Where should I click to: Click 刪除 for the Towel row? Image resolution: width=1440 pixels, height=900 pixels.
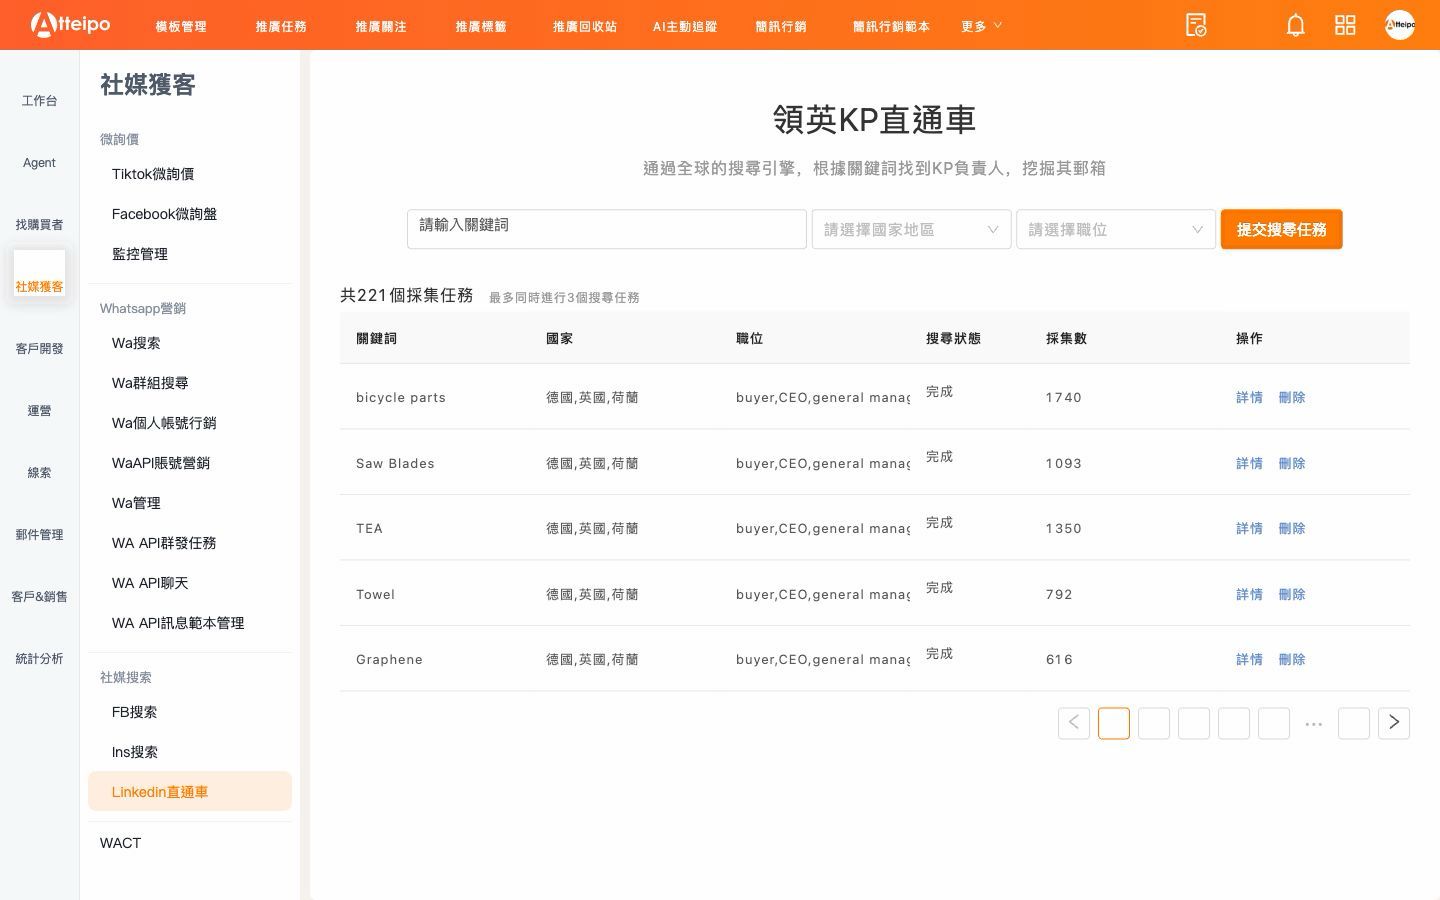[x=1292, y=594]
